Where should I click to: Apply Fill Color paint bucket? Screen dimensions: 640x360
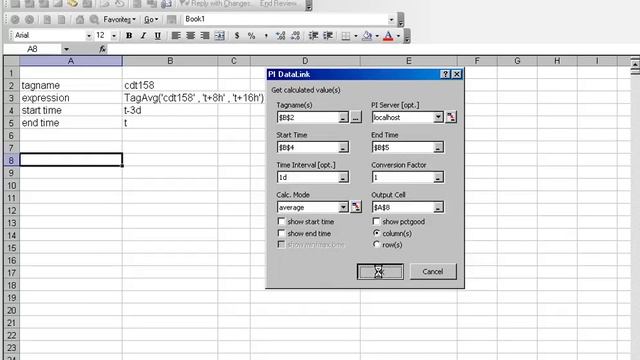[x=367, y=36]
